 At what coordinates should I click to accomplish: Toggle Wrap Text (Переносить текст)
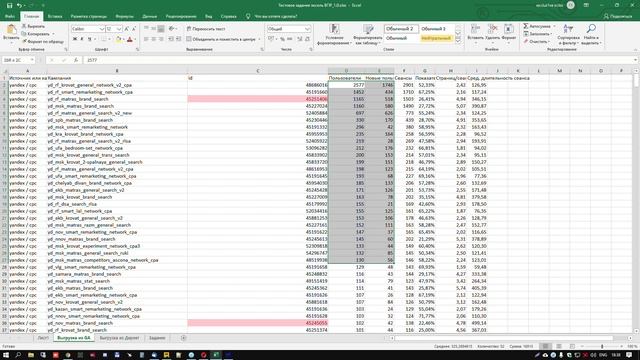206,29
